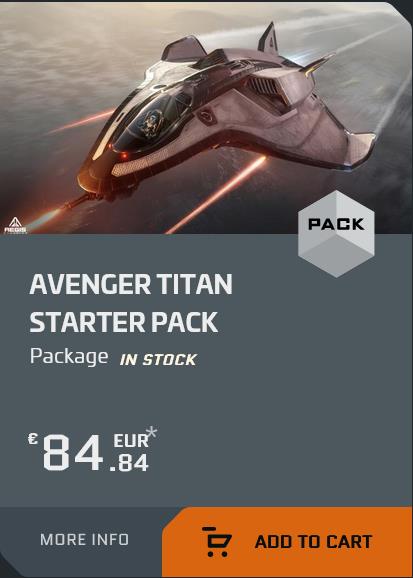Click the EUR currency label

[131, 441]
